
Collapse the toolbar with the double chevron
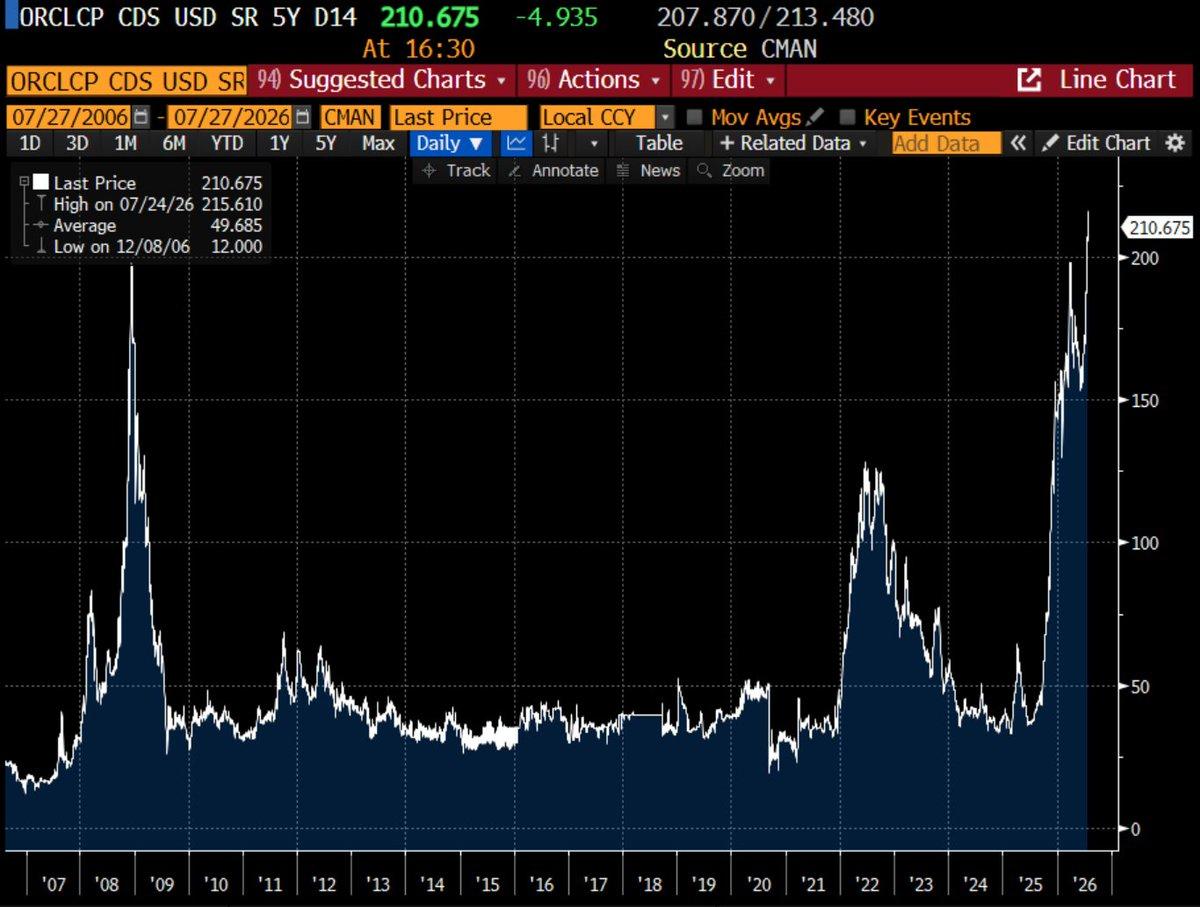(1018, 143)
